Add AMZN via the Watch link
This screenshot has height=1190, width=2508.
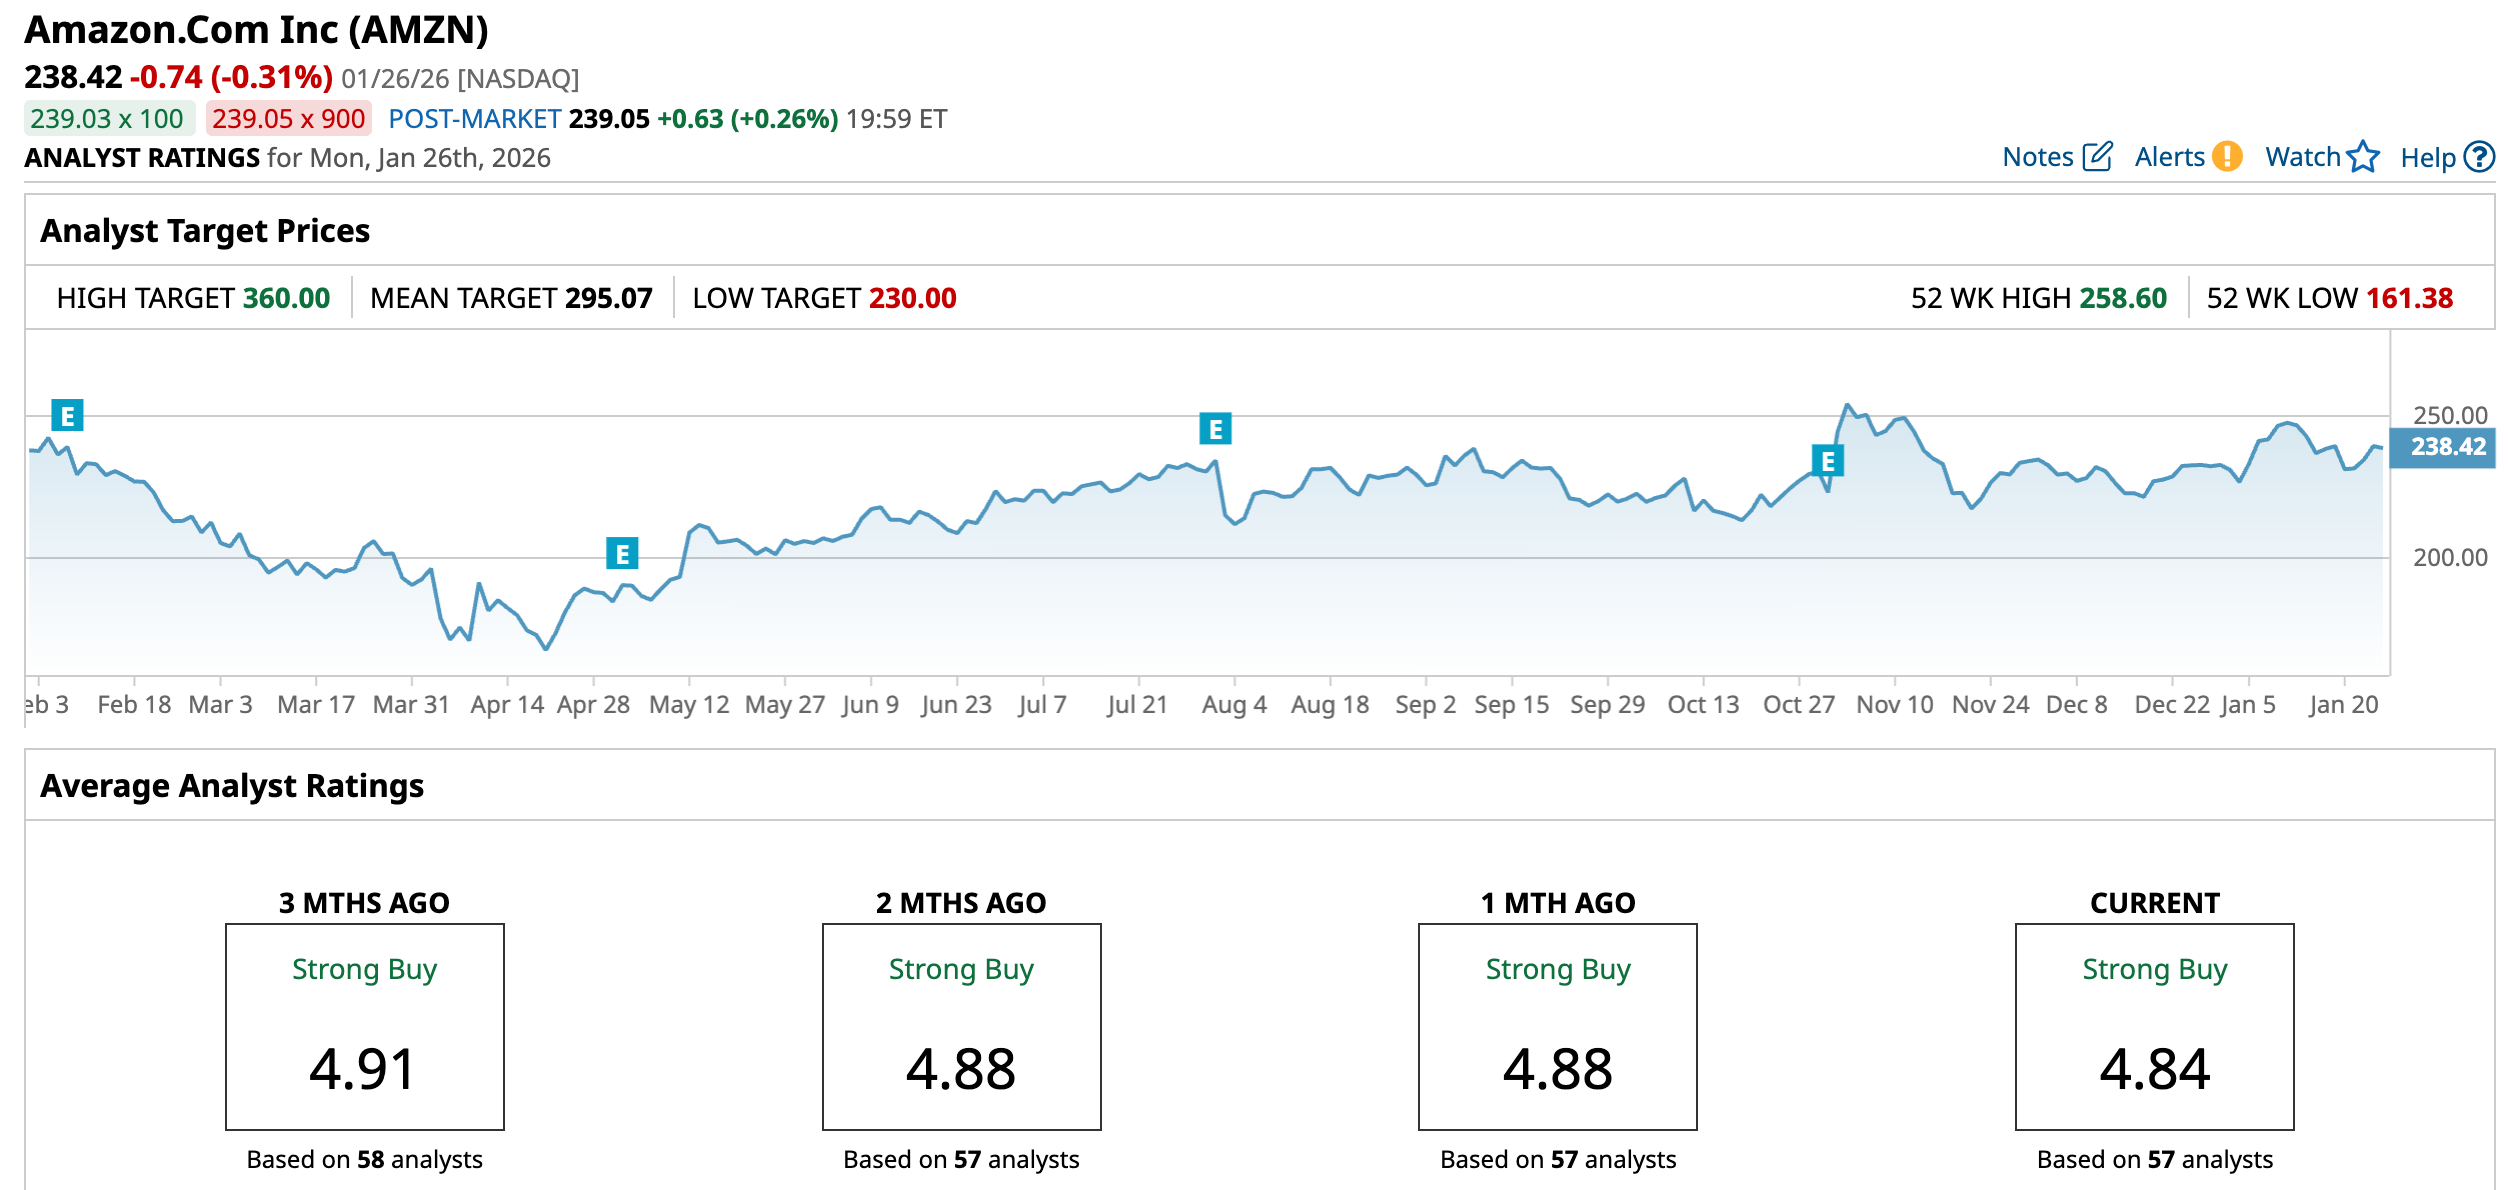[x=2302, y=157]
